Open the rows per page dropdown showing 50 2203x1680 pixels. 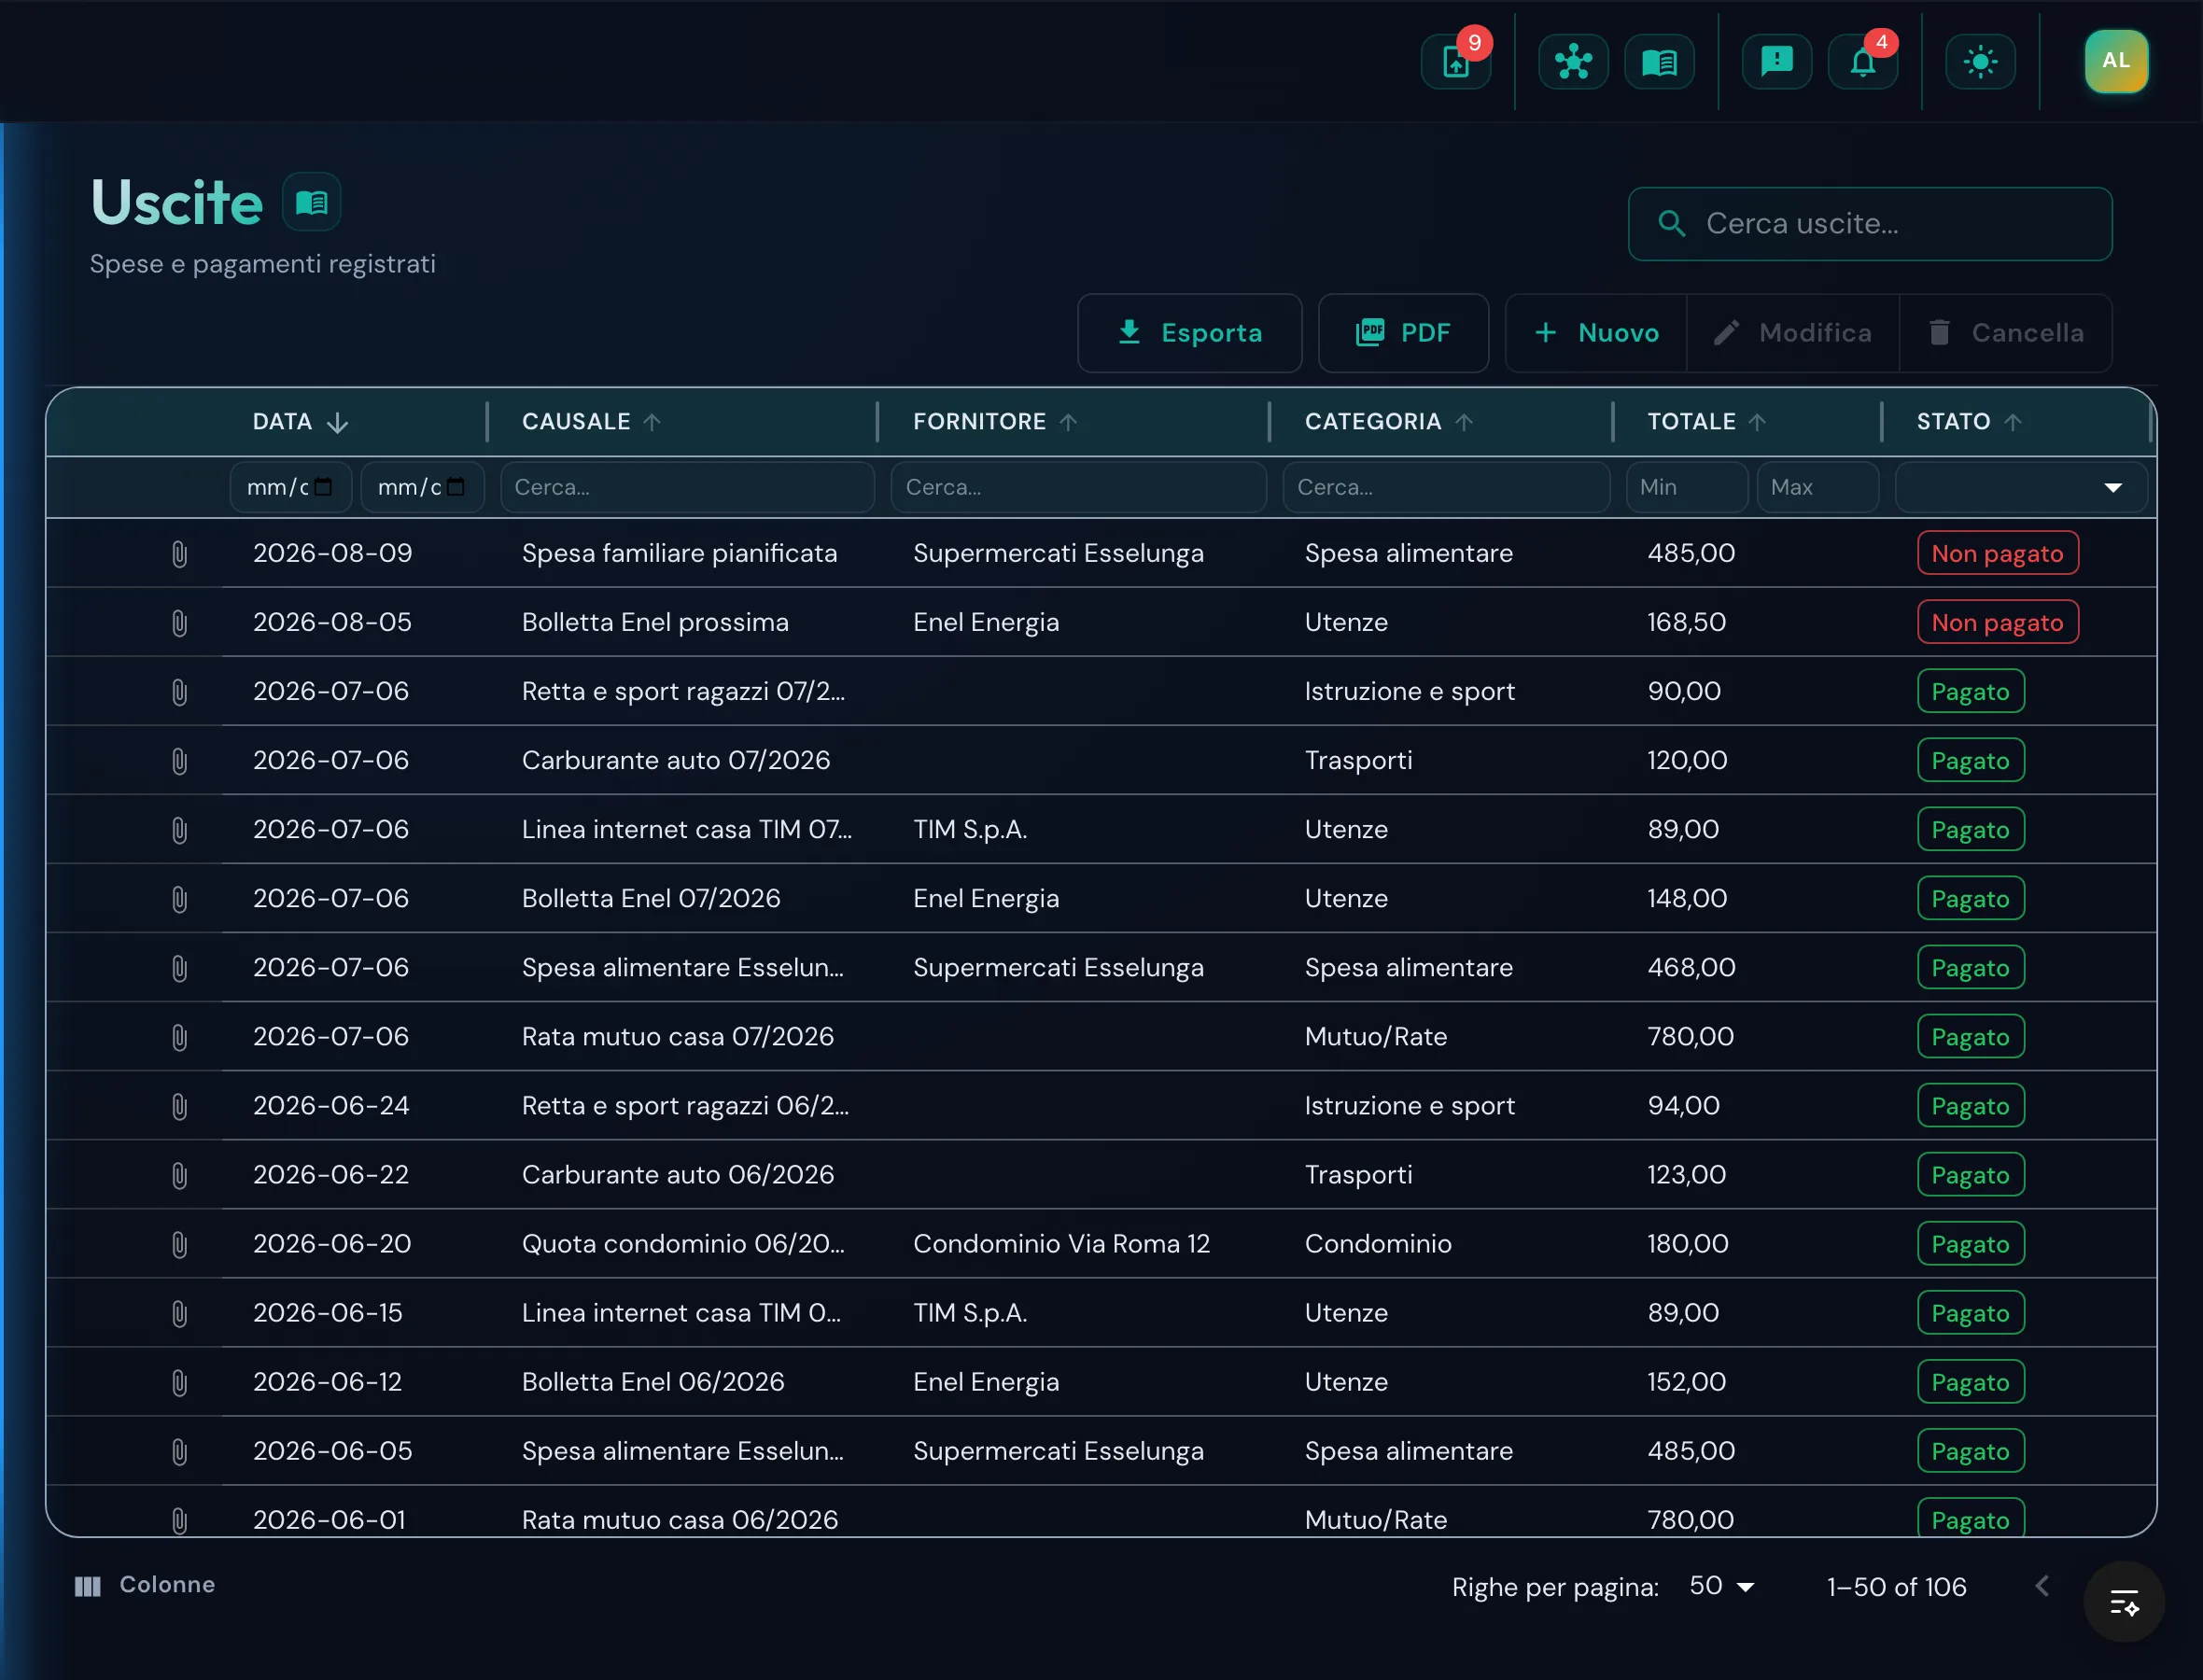tap(1722, 1586)
